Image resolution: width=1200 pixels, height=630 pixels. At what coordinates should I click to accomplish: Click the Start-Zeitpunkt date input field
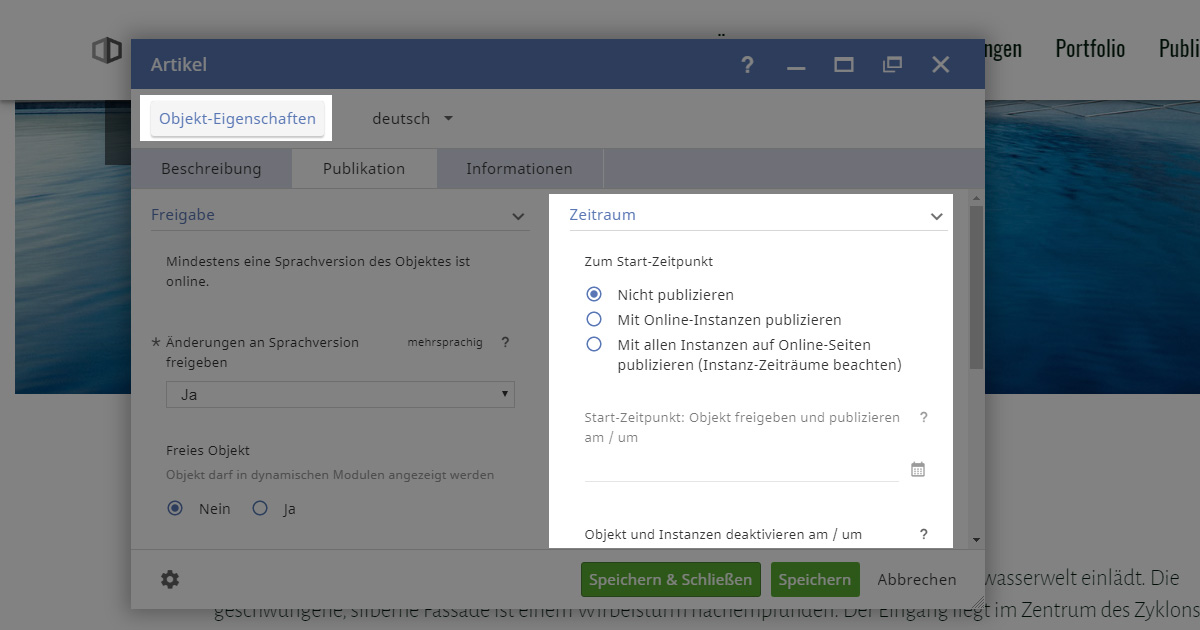click(741, 469)
